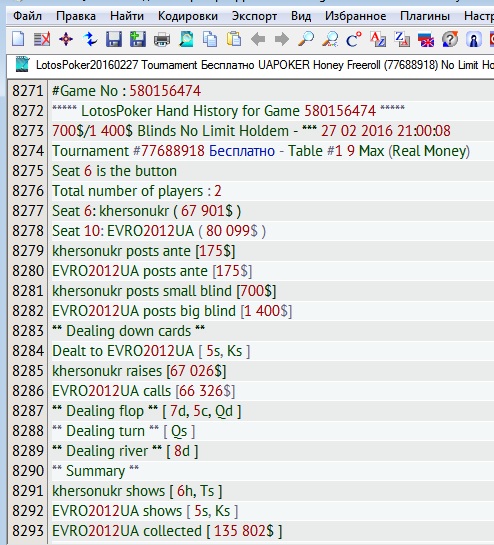Close file icon with red X
Image resolution: width=494 pixels, height=545 pixels.
pos(42,39)
